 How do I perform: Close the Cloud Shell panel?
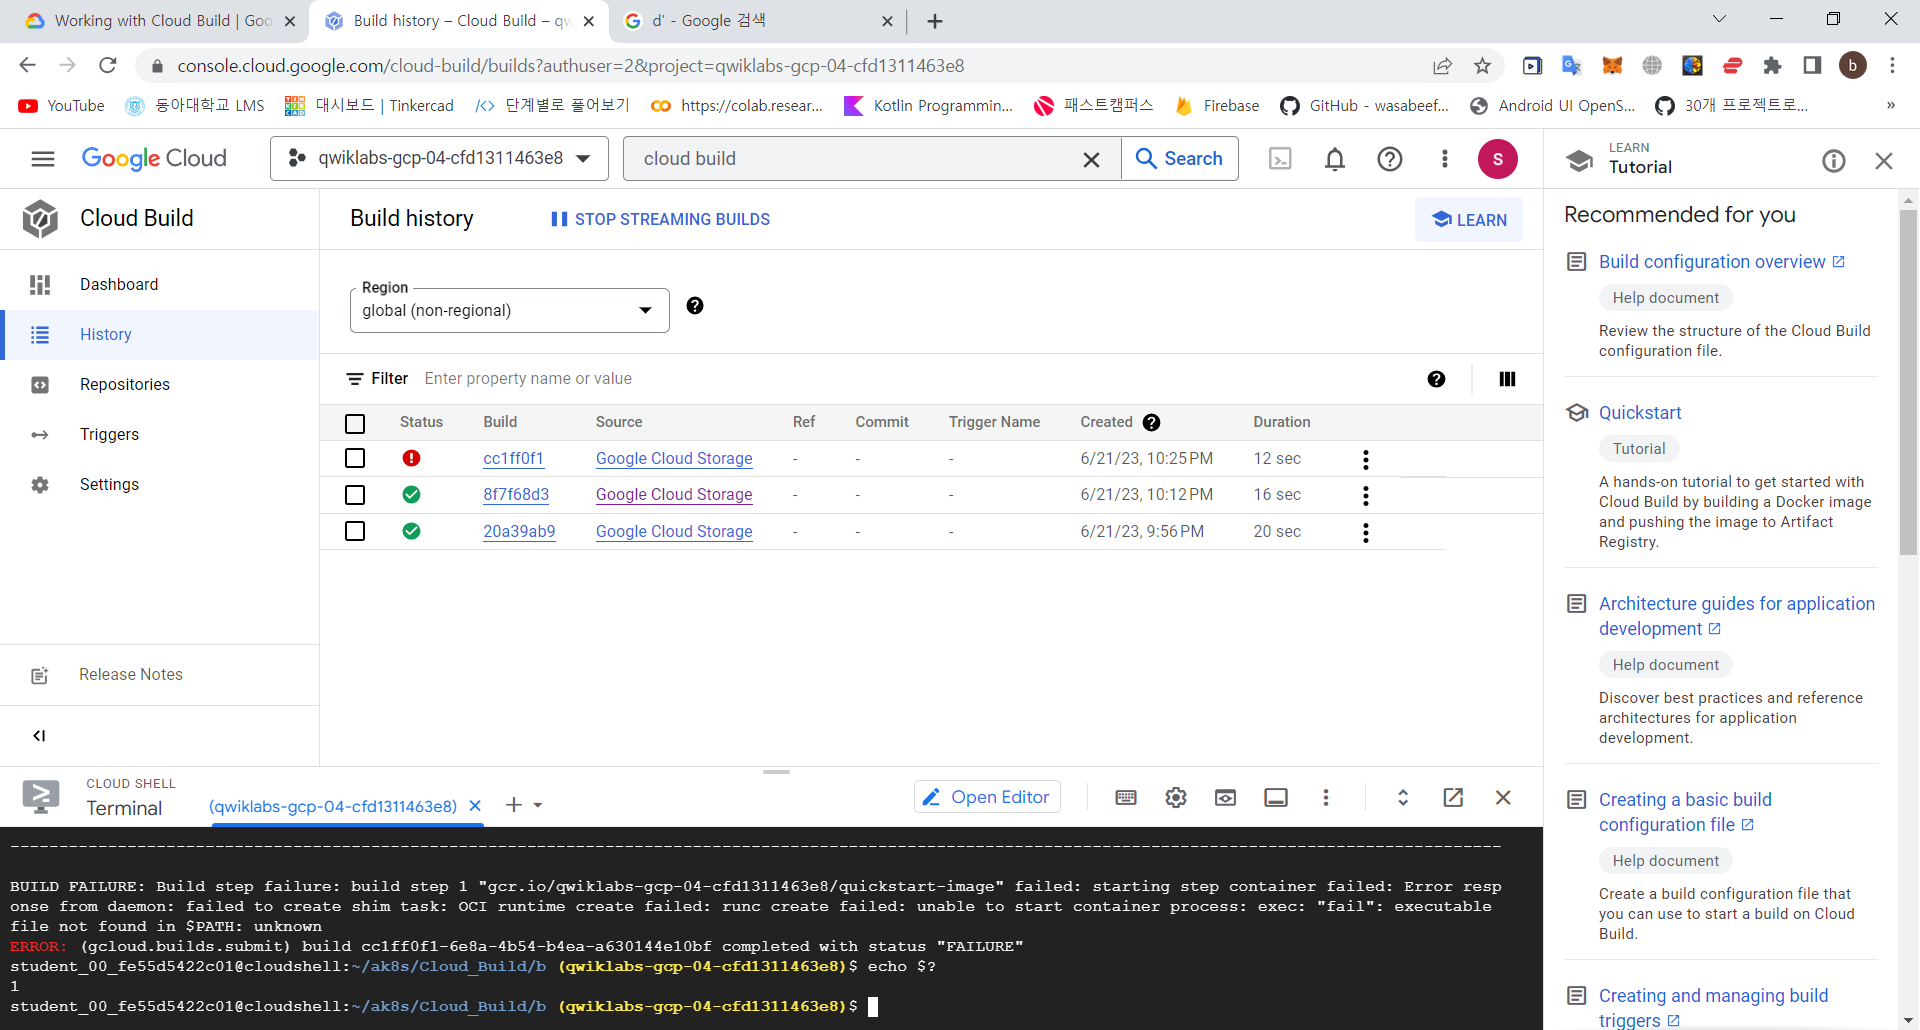point(1503,797)
